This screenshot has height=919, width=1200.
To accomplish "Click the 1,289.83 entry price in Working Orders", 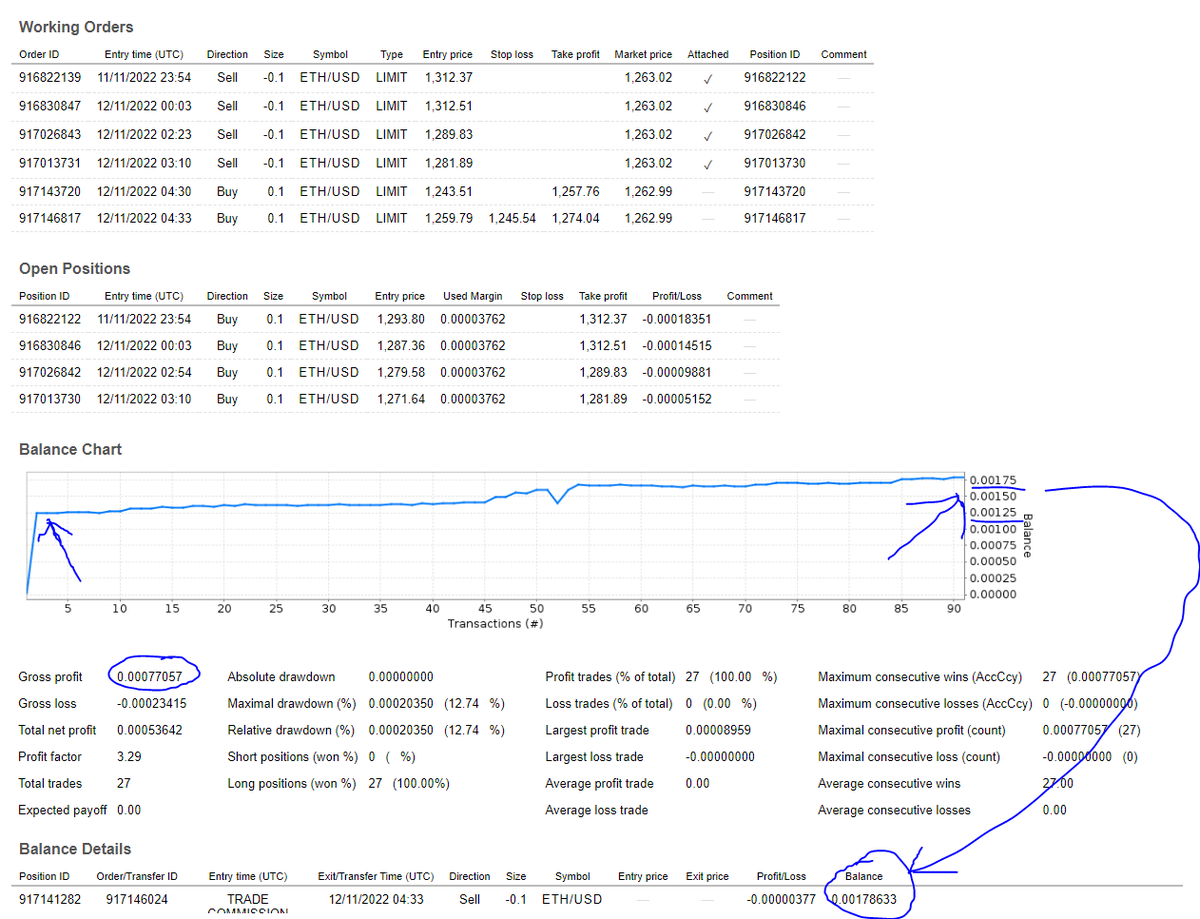I will coord(448,134).
